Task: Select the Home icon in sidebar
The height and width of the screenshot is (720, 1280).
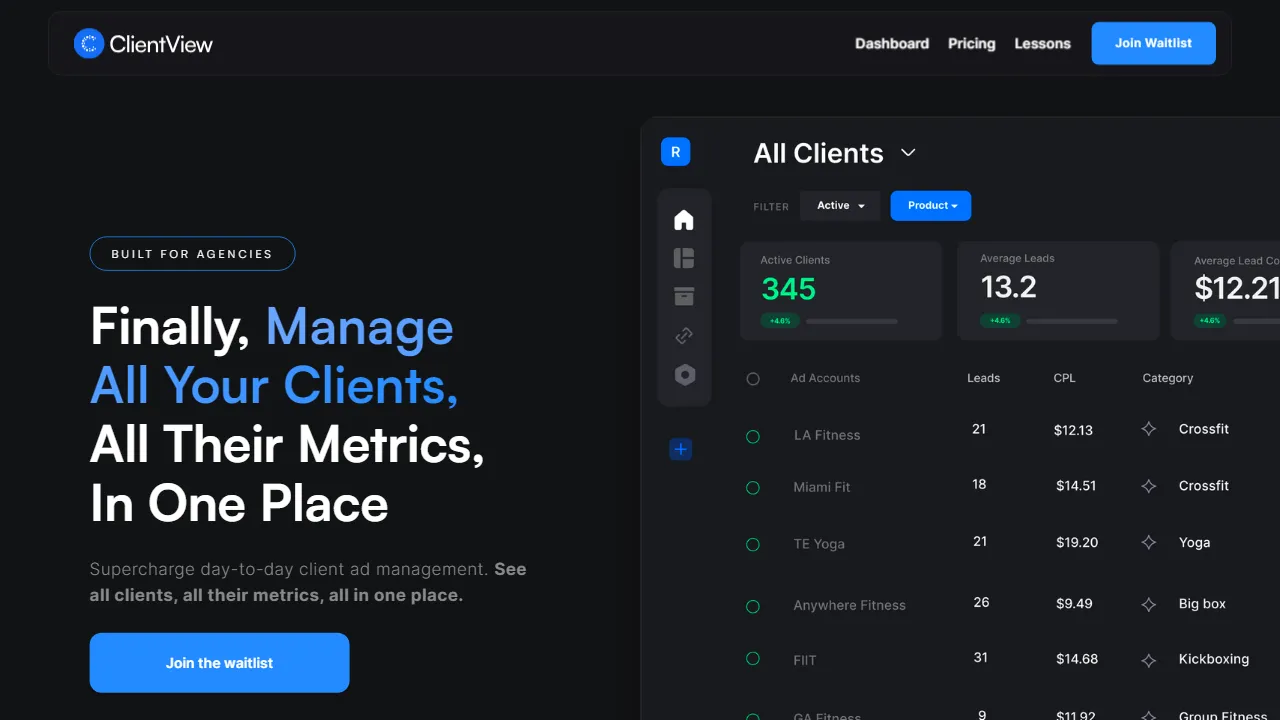Action: (x=684, y=220)
